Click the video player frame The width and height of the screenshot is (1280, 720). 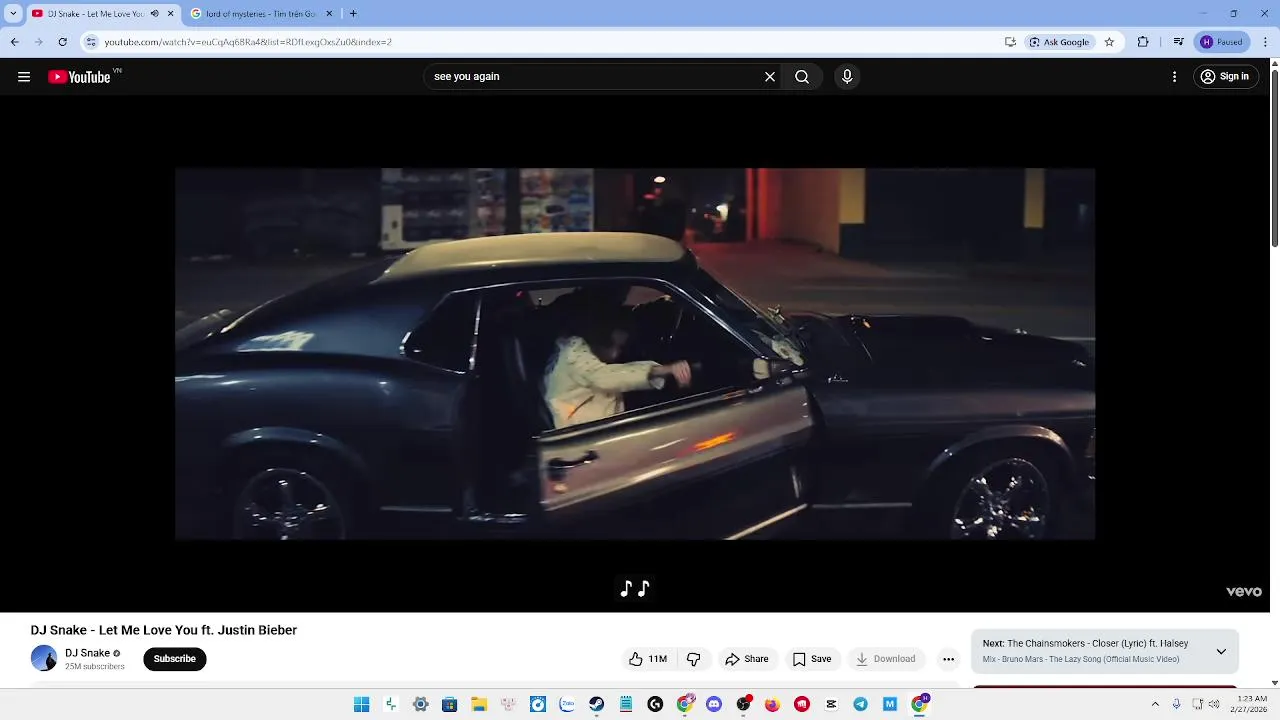635,354
